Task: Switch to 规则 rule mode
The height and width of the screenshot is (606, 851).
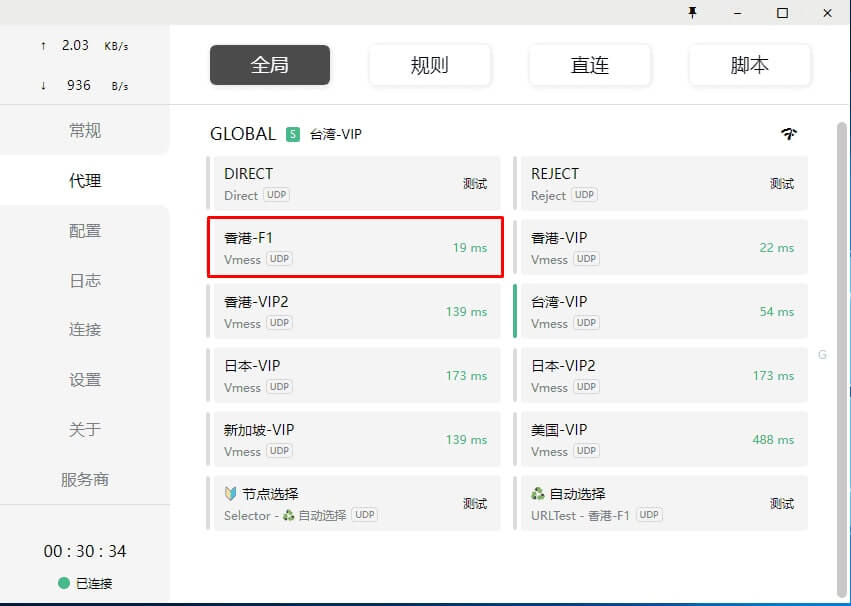Action: [430, 65]
